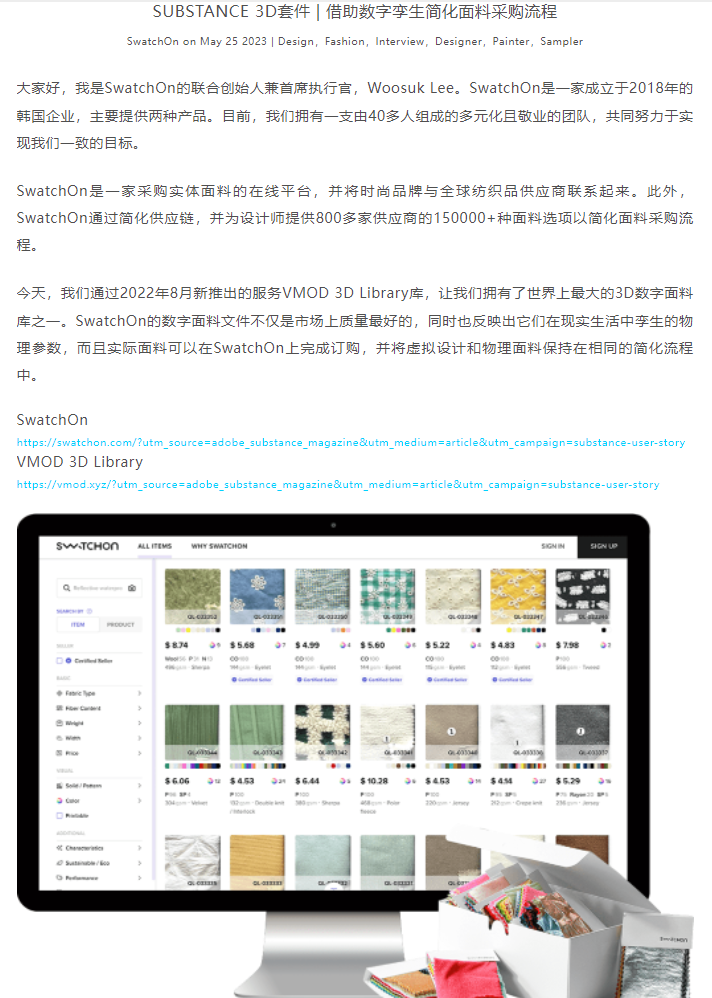
Task: Expand the Characteristics chevron
Action: 139,848
